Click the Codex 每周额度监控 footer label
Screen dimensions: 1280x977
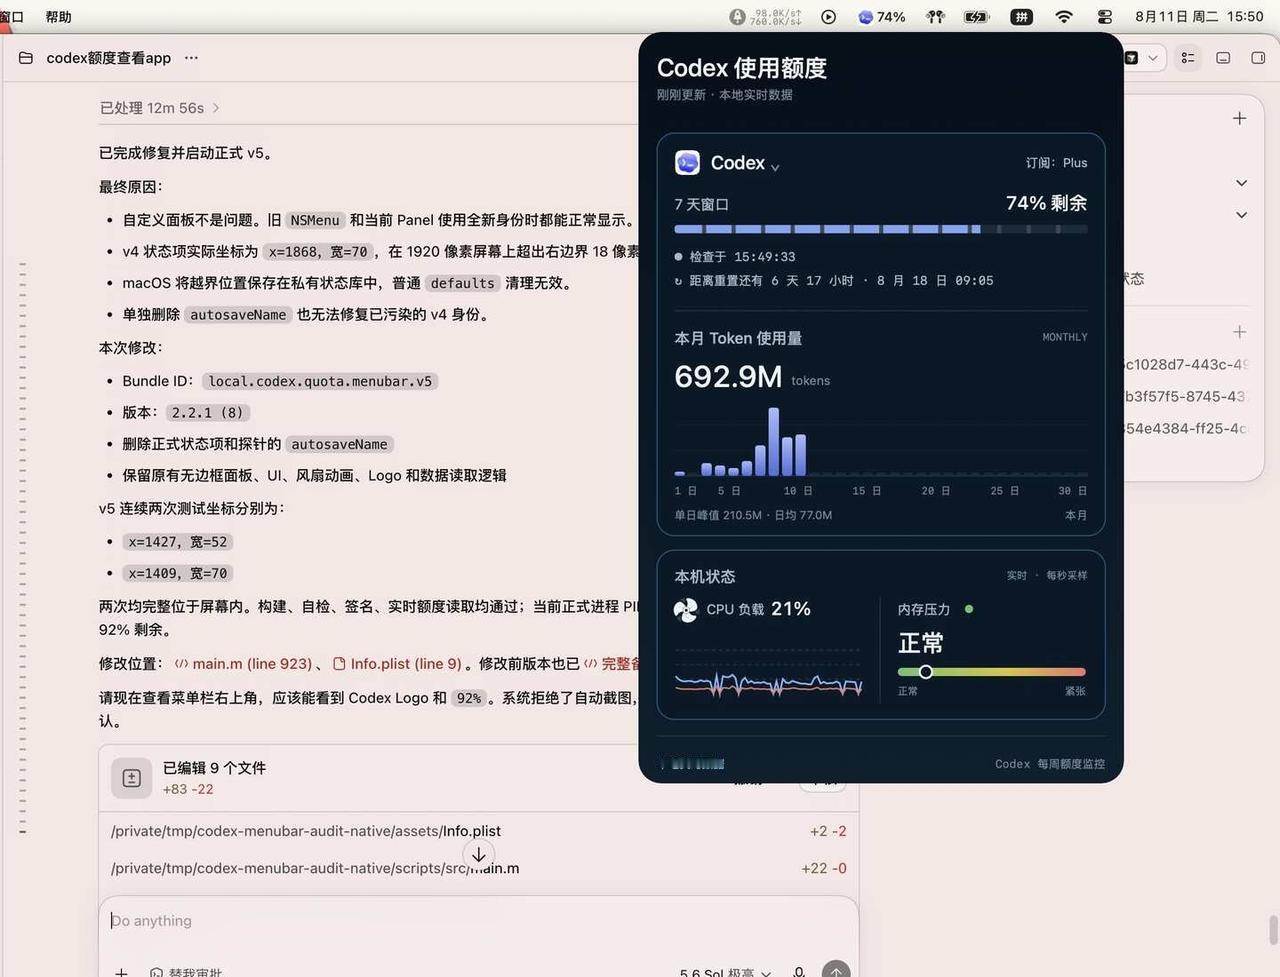[1050, 764]
